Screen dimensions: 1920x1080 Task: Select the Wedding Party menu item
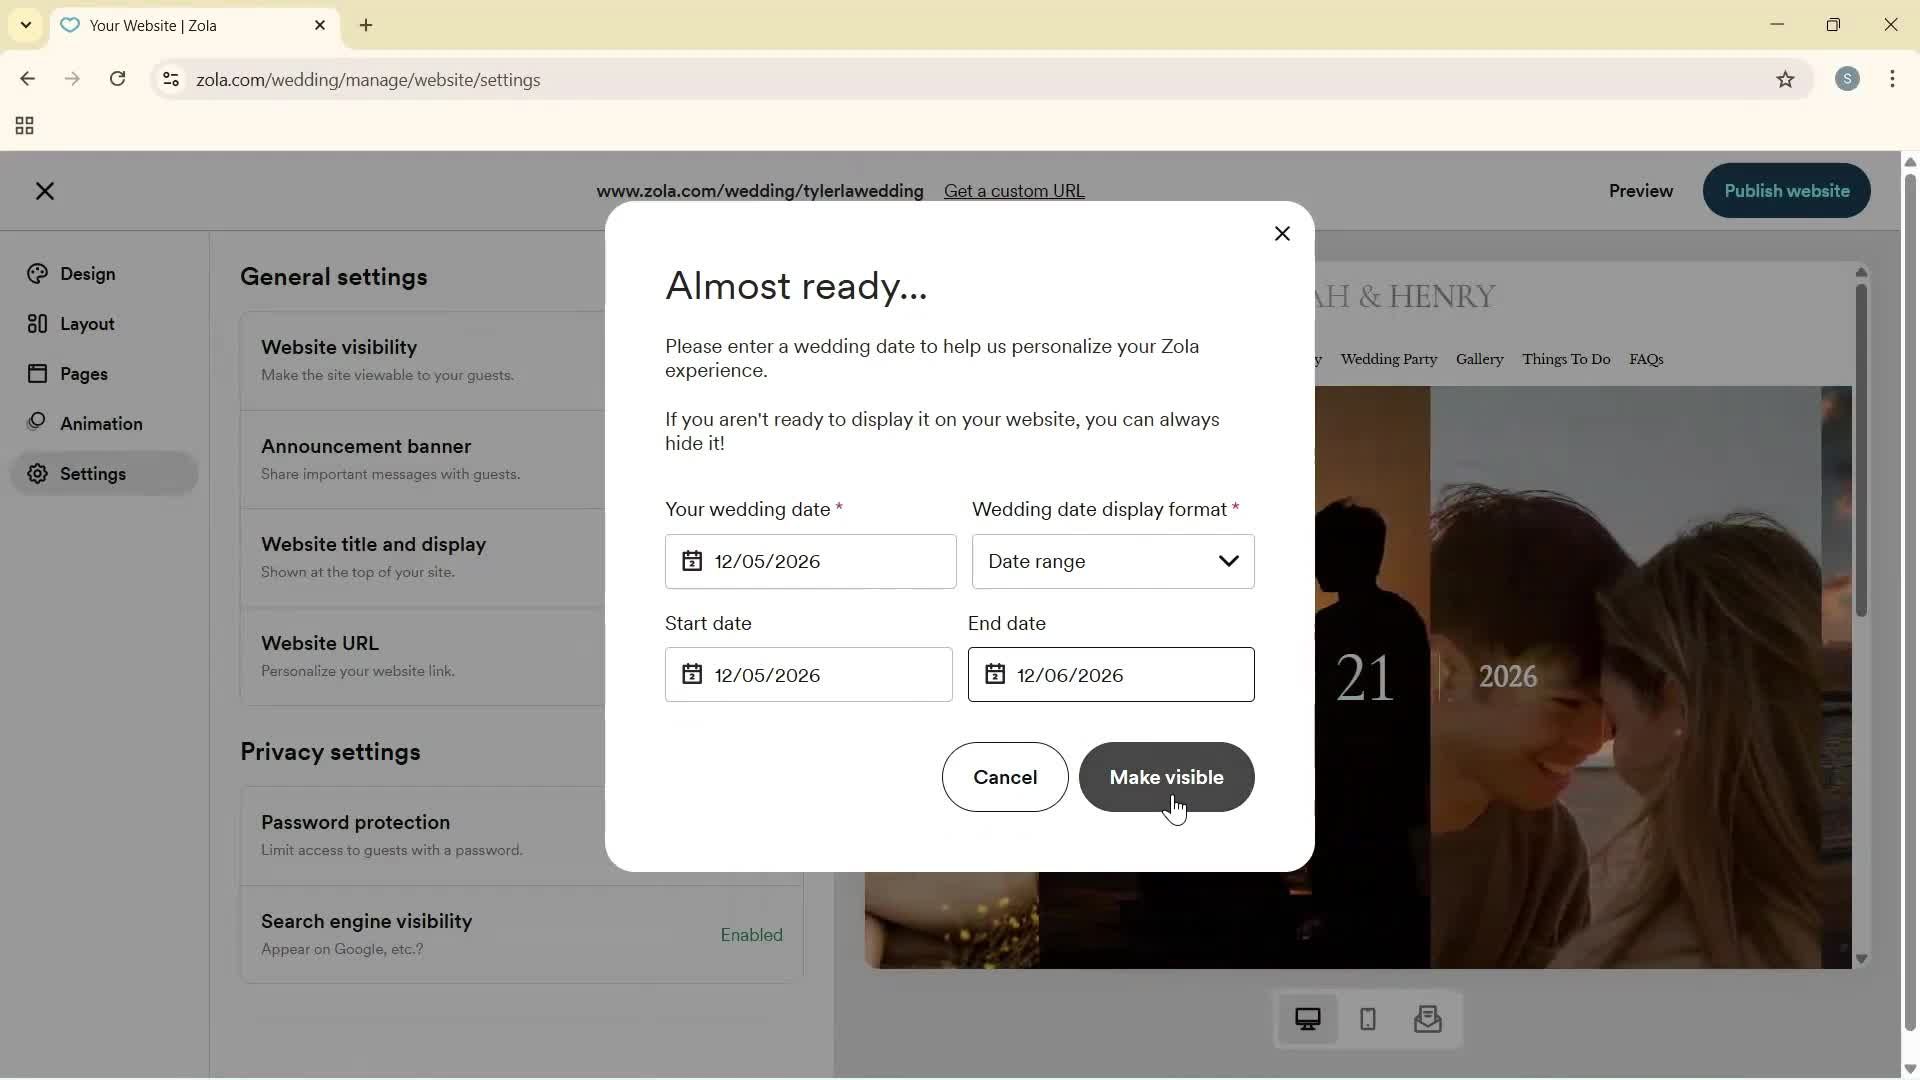tap(1389, 359)
